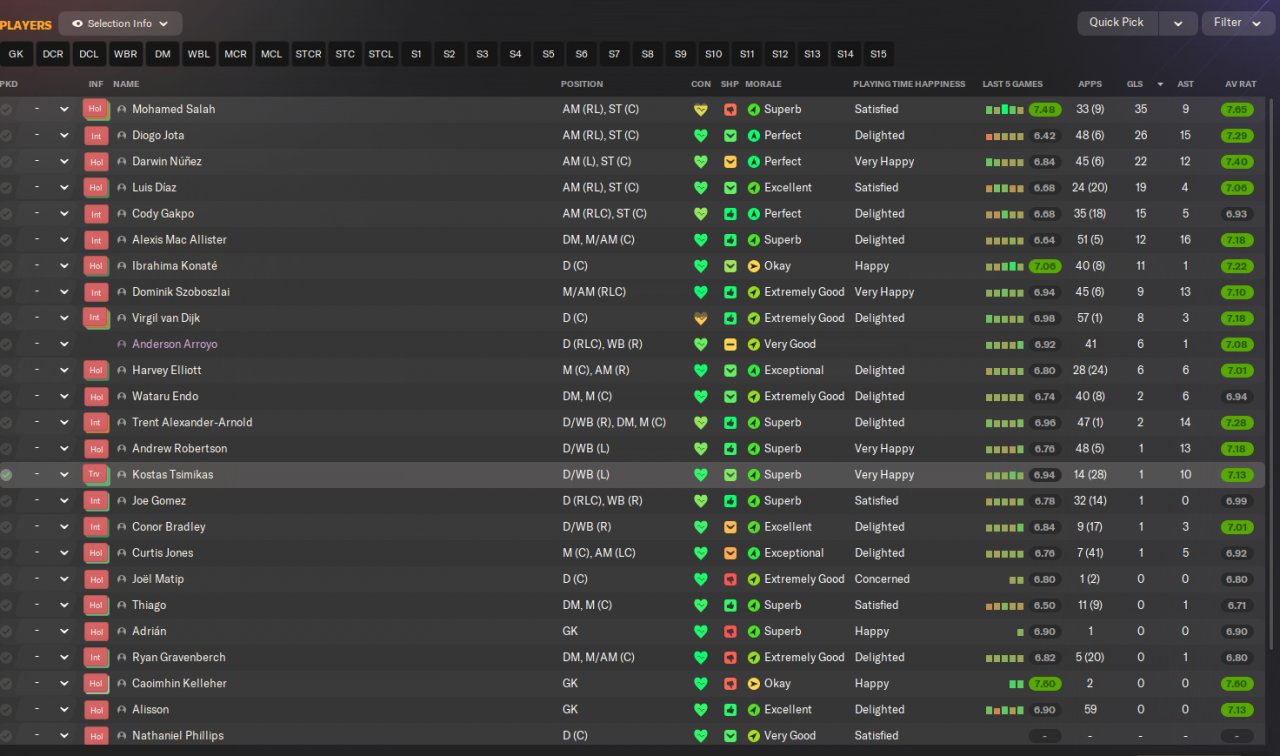Click the person icon beside Luis Díaz
This screenshot has height=756, width=1280.
(122, 187)
